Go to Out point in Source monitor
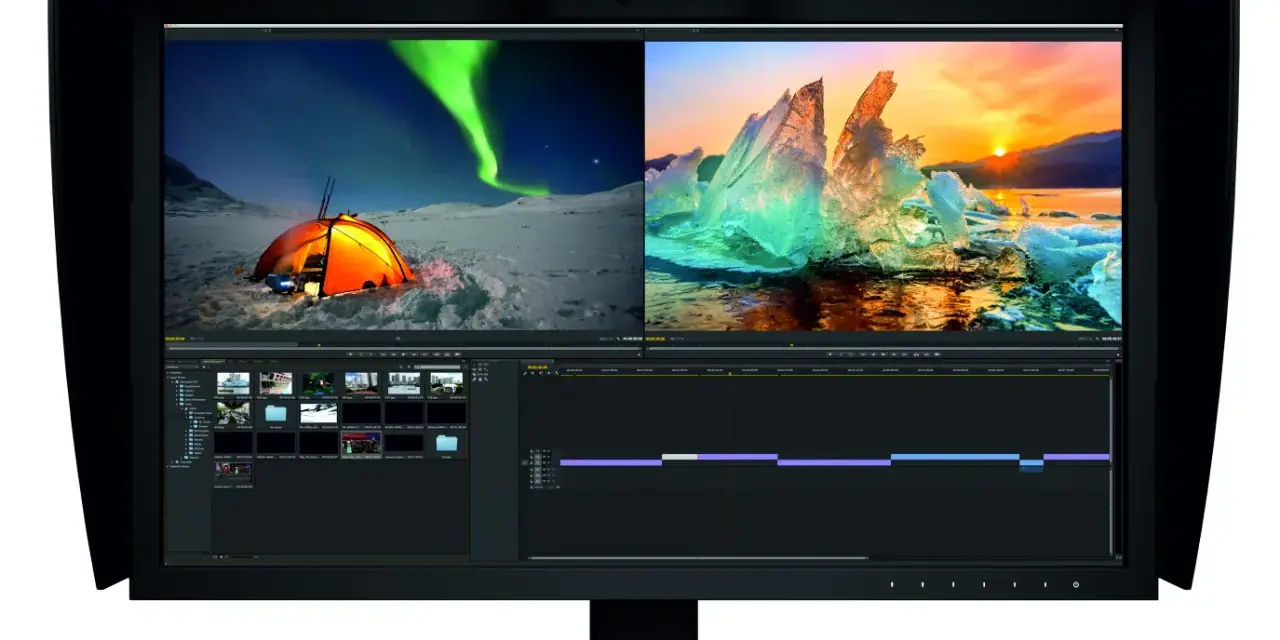Screen dimensions: 1280x640 click(425, 354)
